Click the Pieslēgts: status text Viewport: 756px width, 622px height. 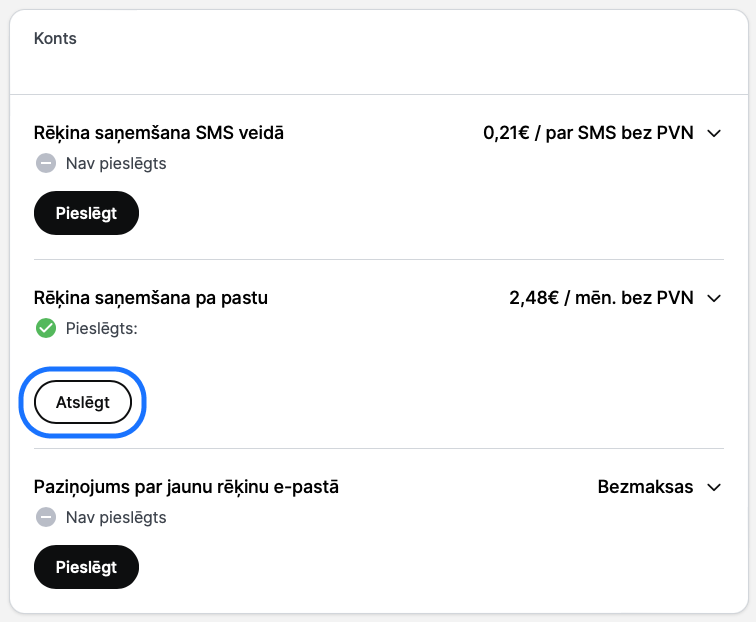(102, 328)
